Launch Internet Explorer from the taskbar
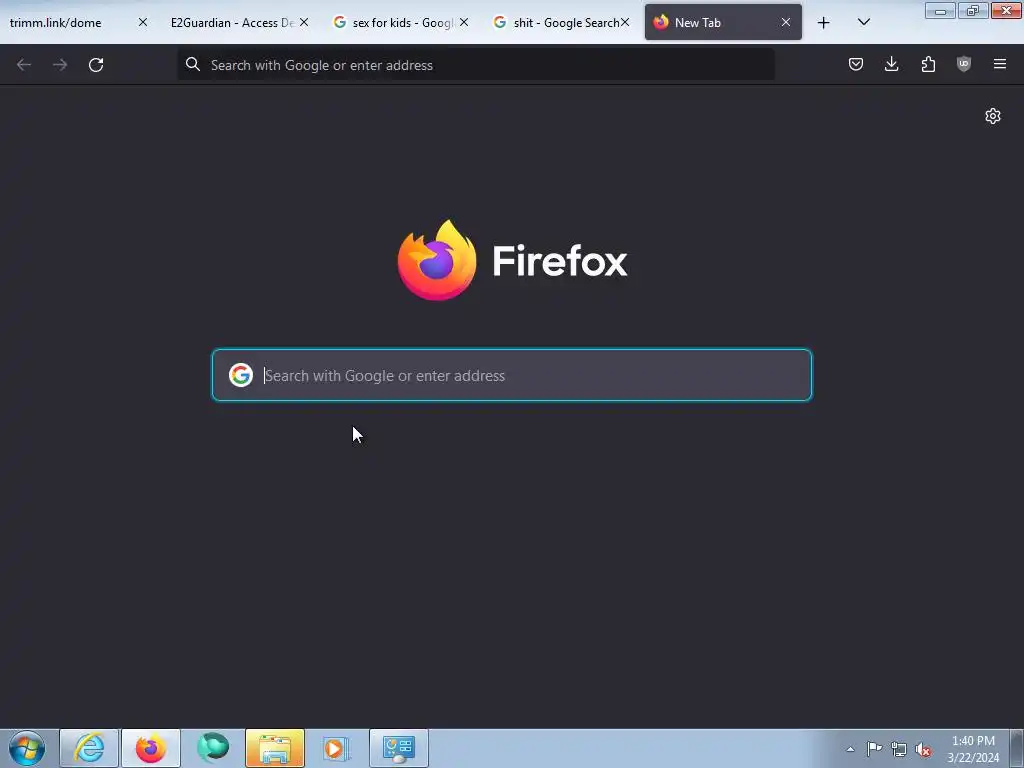Screen dimensions: 1024x768 (x=89, y=748)
